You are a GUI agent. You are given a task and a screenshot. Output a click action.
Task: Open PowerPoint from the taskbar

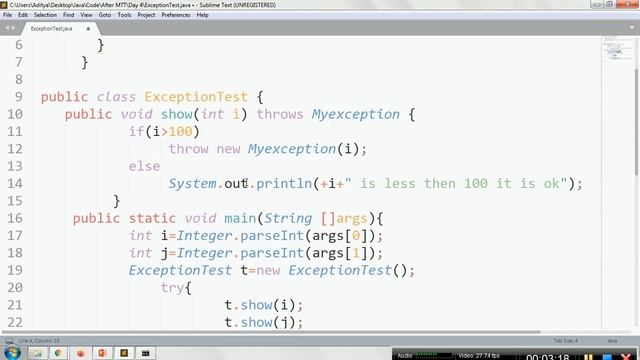102,353
